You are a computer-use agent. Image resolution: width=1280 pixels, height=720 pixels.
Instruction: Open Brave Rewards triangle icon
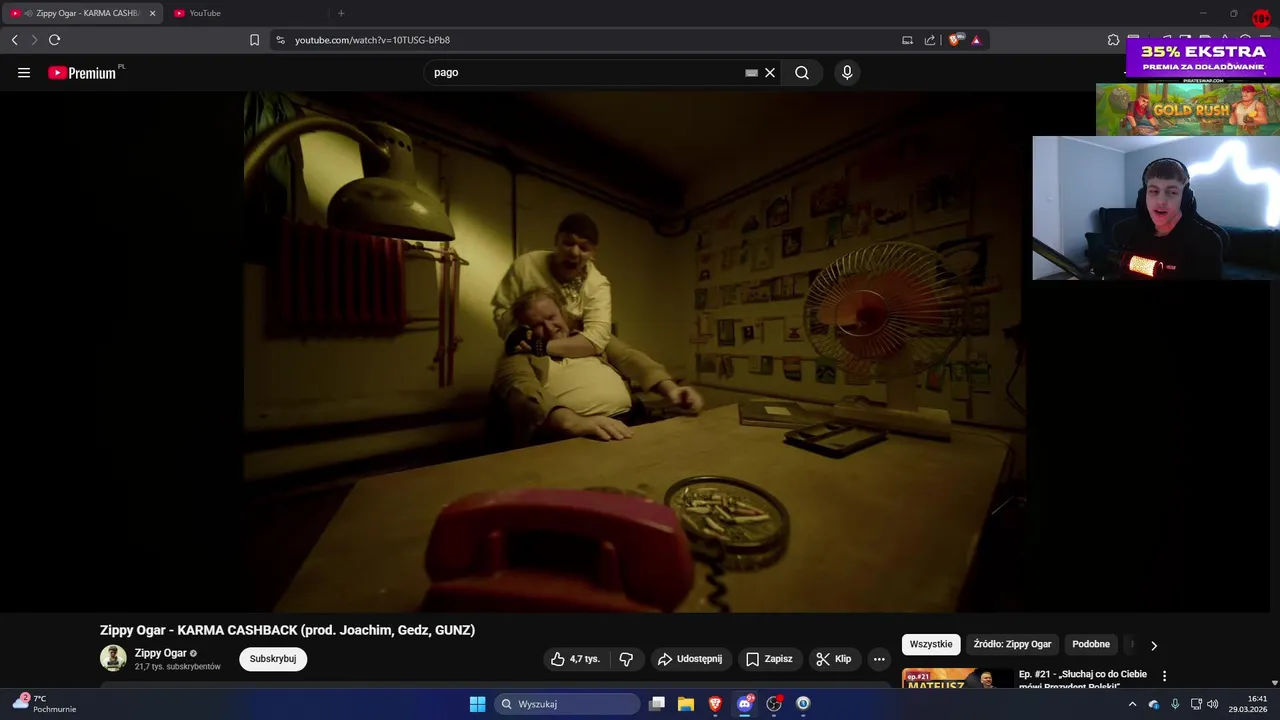[x=976, y=40]
